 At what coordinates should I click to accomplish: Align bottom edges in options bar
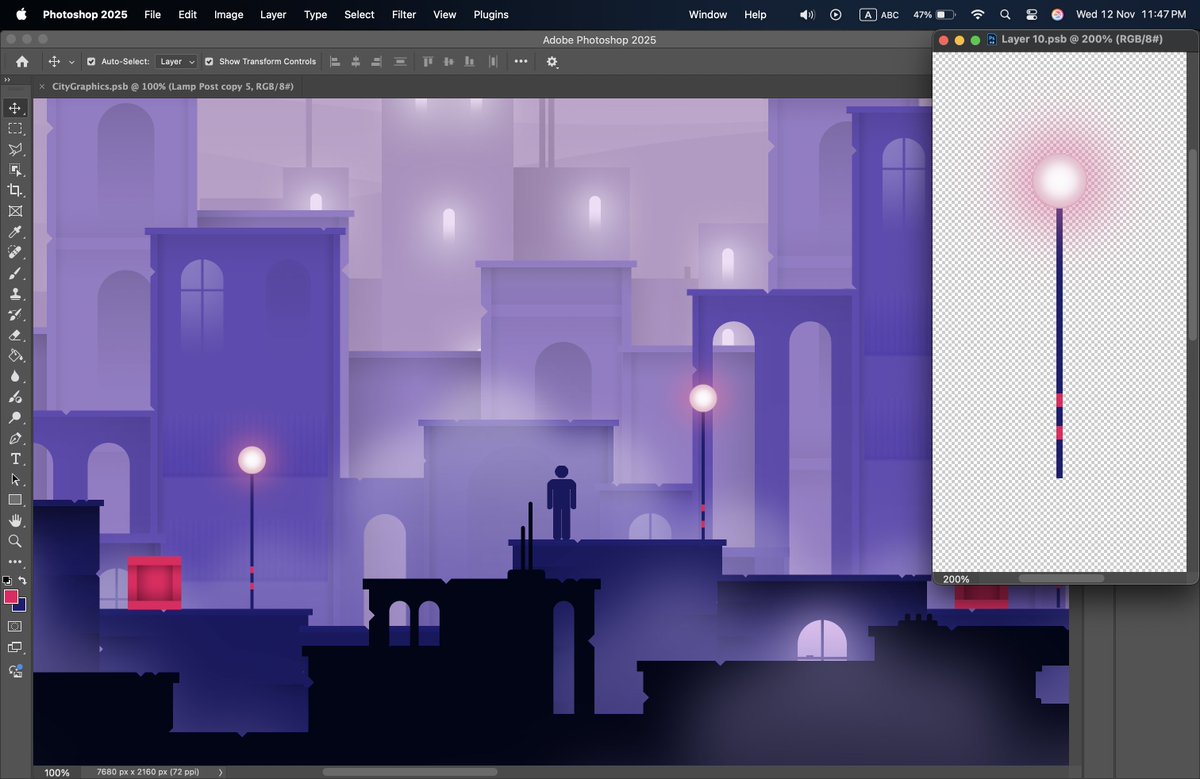tap(470, 61)
